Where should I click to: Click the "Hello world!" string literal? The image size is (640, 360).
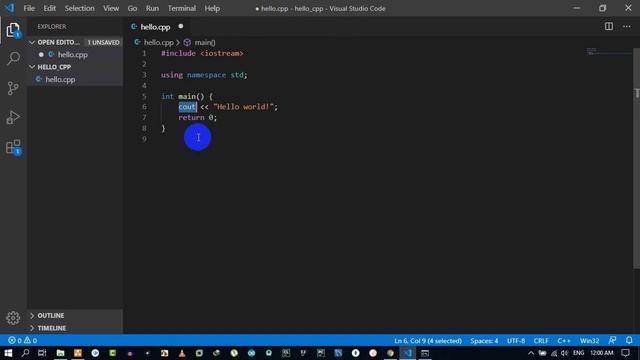pos(243,107)
